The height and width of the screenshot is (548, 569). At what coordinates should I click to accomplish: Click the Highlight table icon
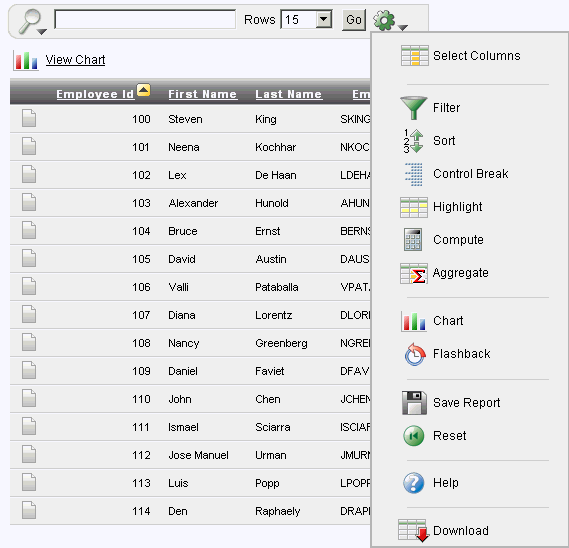414,207
